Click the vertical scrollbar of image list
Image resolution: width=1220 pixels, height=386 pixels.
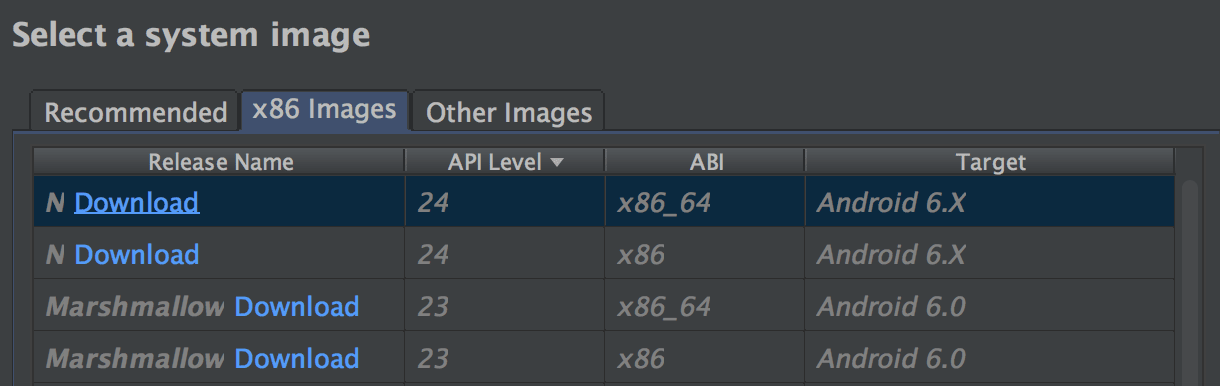click(1189, 280)
